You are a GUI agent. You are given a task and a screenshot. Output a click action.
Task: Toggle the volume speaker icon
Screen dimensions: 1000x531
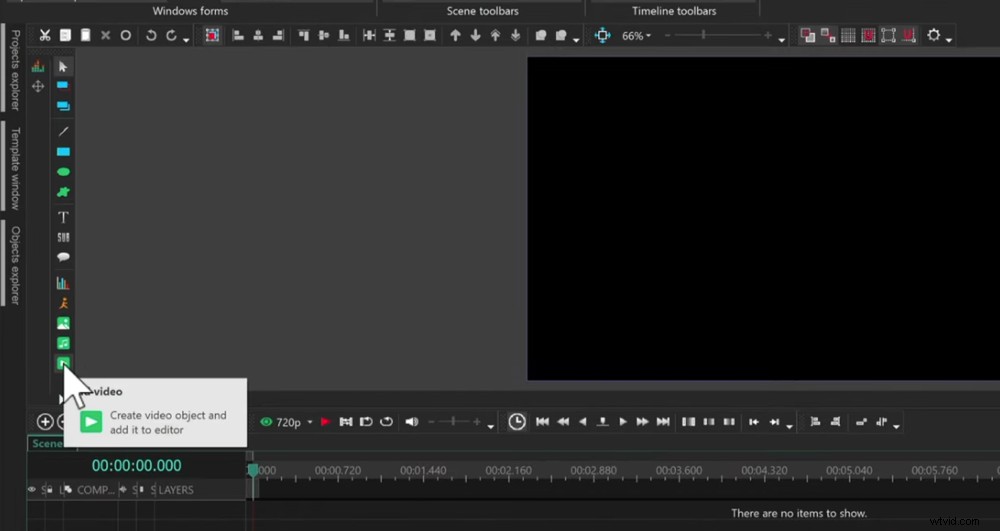pos(412,422)
